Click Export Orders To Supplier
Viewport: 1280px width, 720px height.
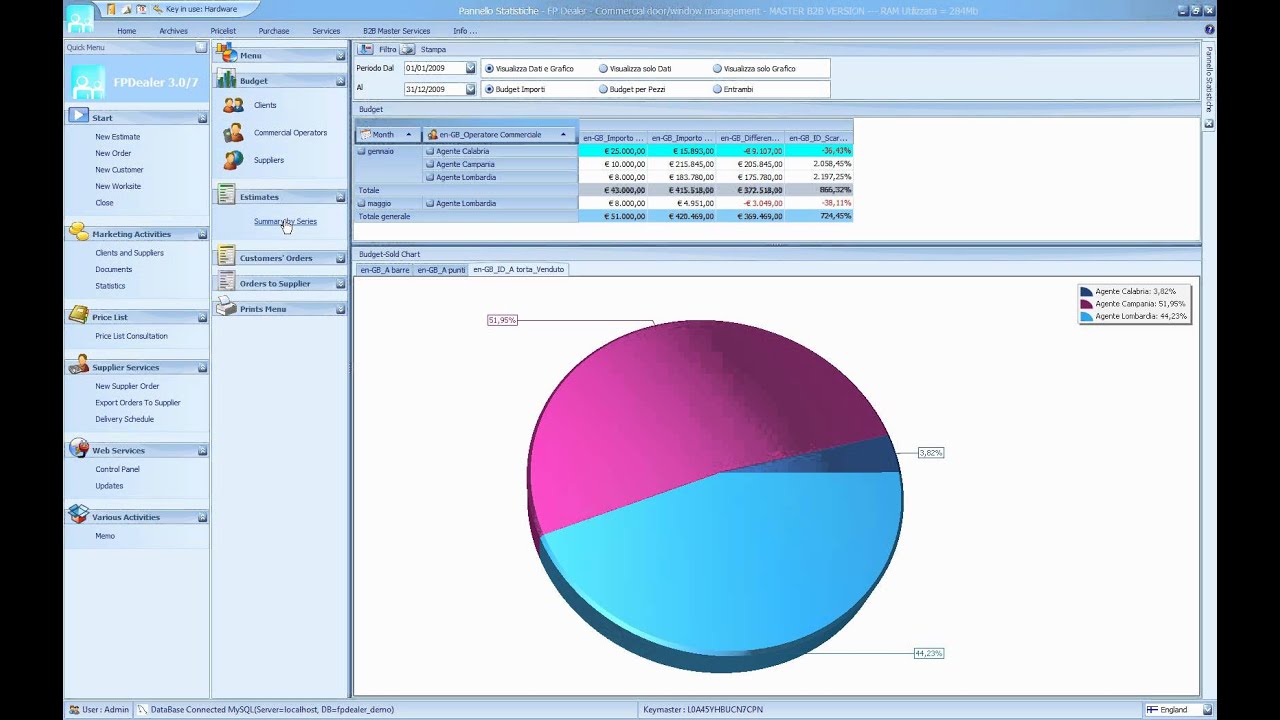pos(138,402)
